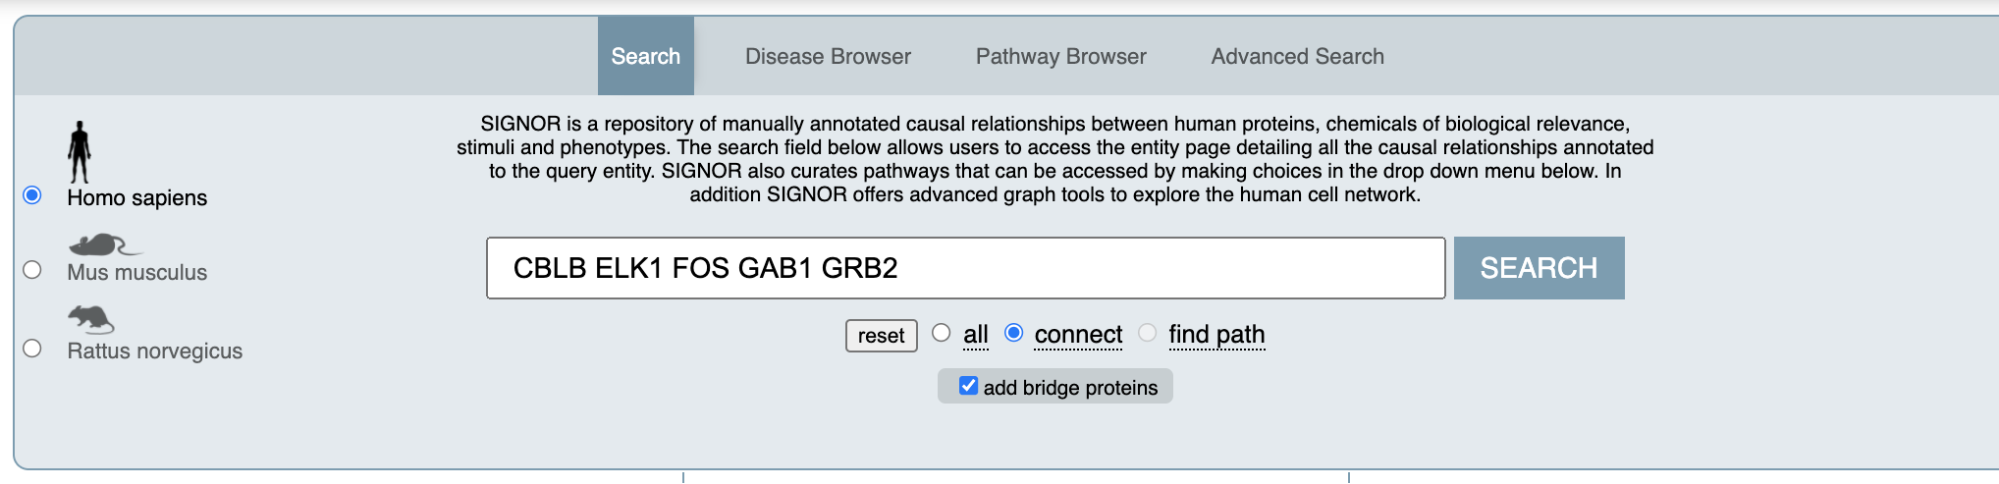This screenshot has width=1999, height=484.
Task: Select the Rattus norvegicus radio button
Action: pos(32,348)
